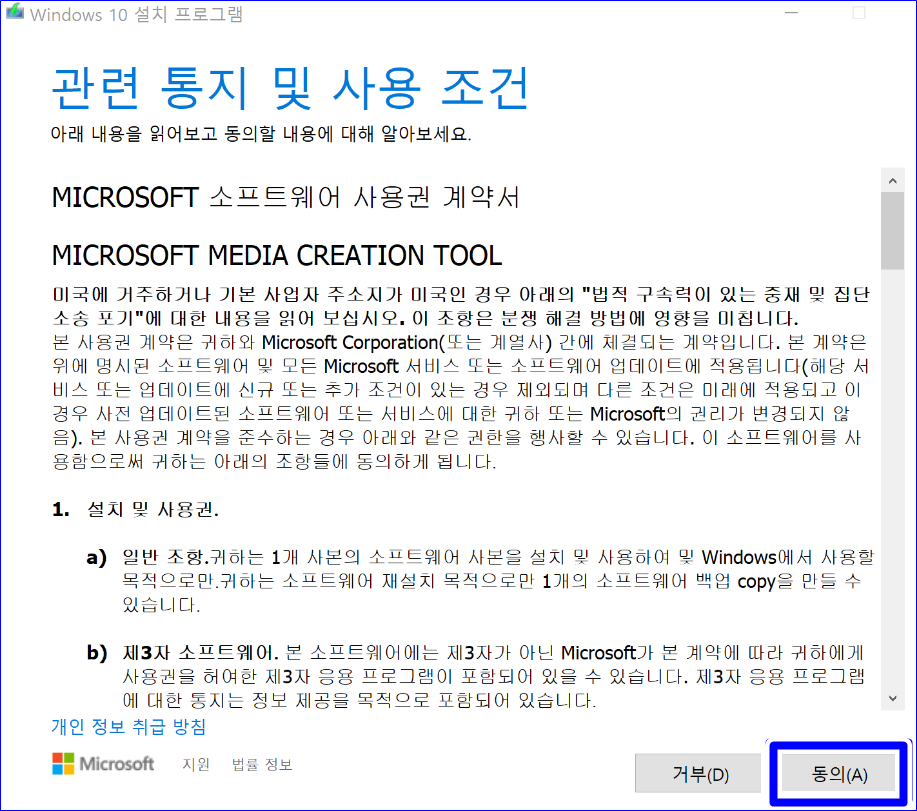Image resolution: width=917 pixels, height=811 pixels.
Task: Click the license text scrollbar thumb
Action: point(892,231)
